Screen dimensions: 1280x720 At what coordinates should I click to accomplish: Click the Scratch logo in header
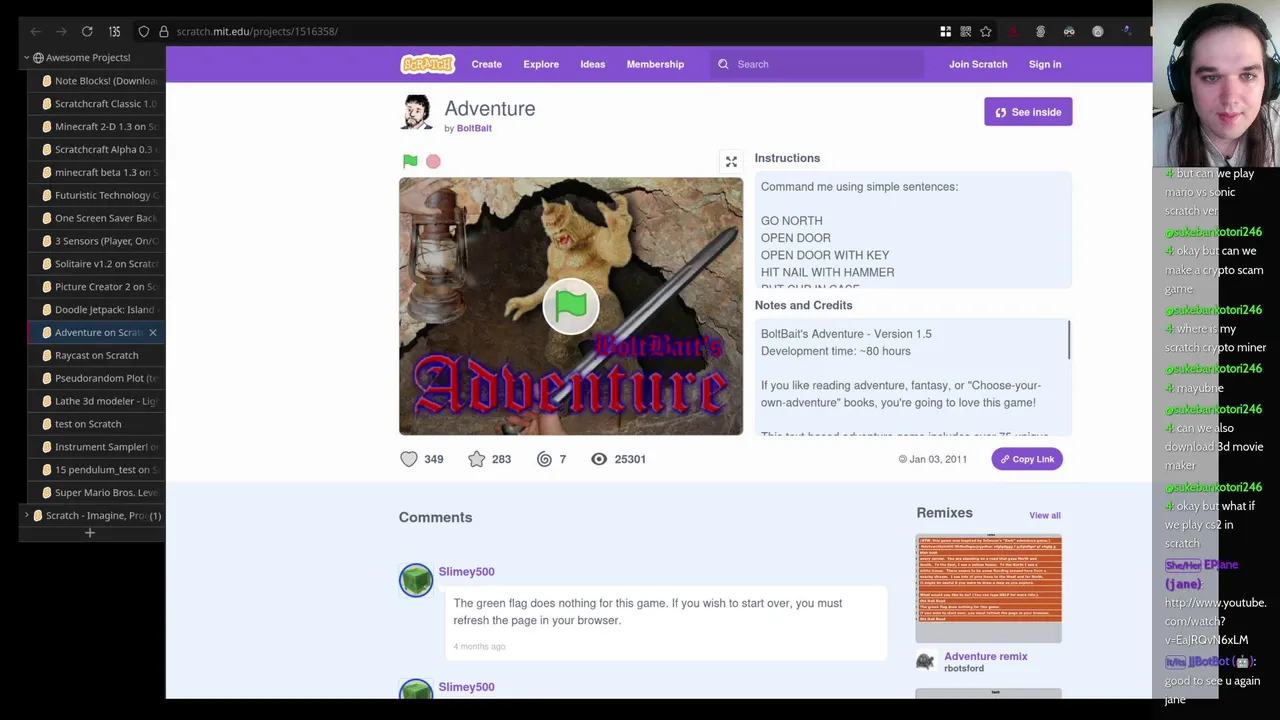pyautogui.click(x=428, y=64)
